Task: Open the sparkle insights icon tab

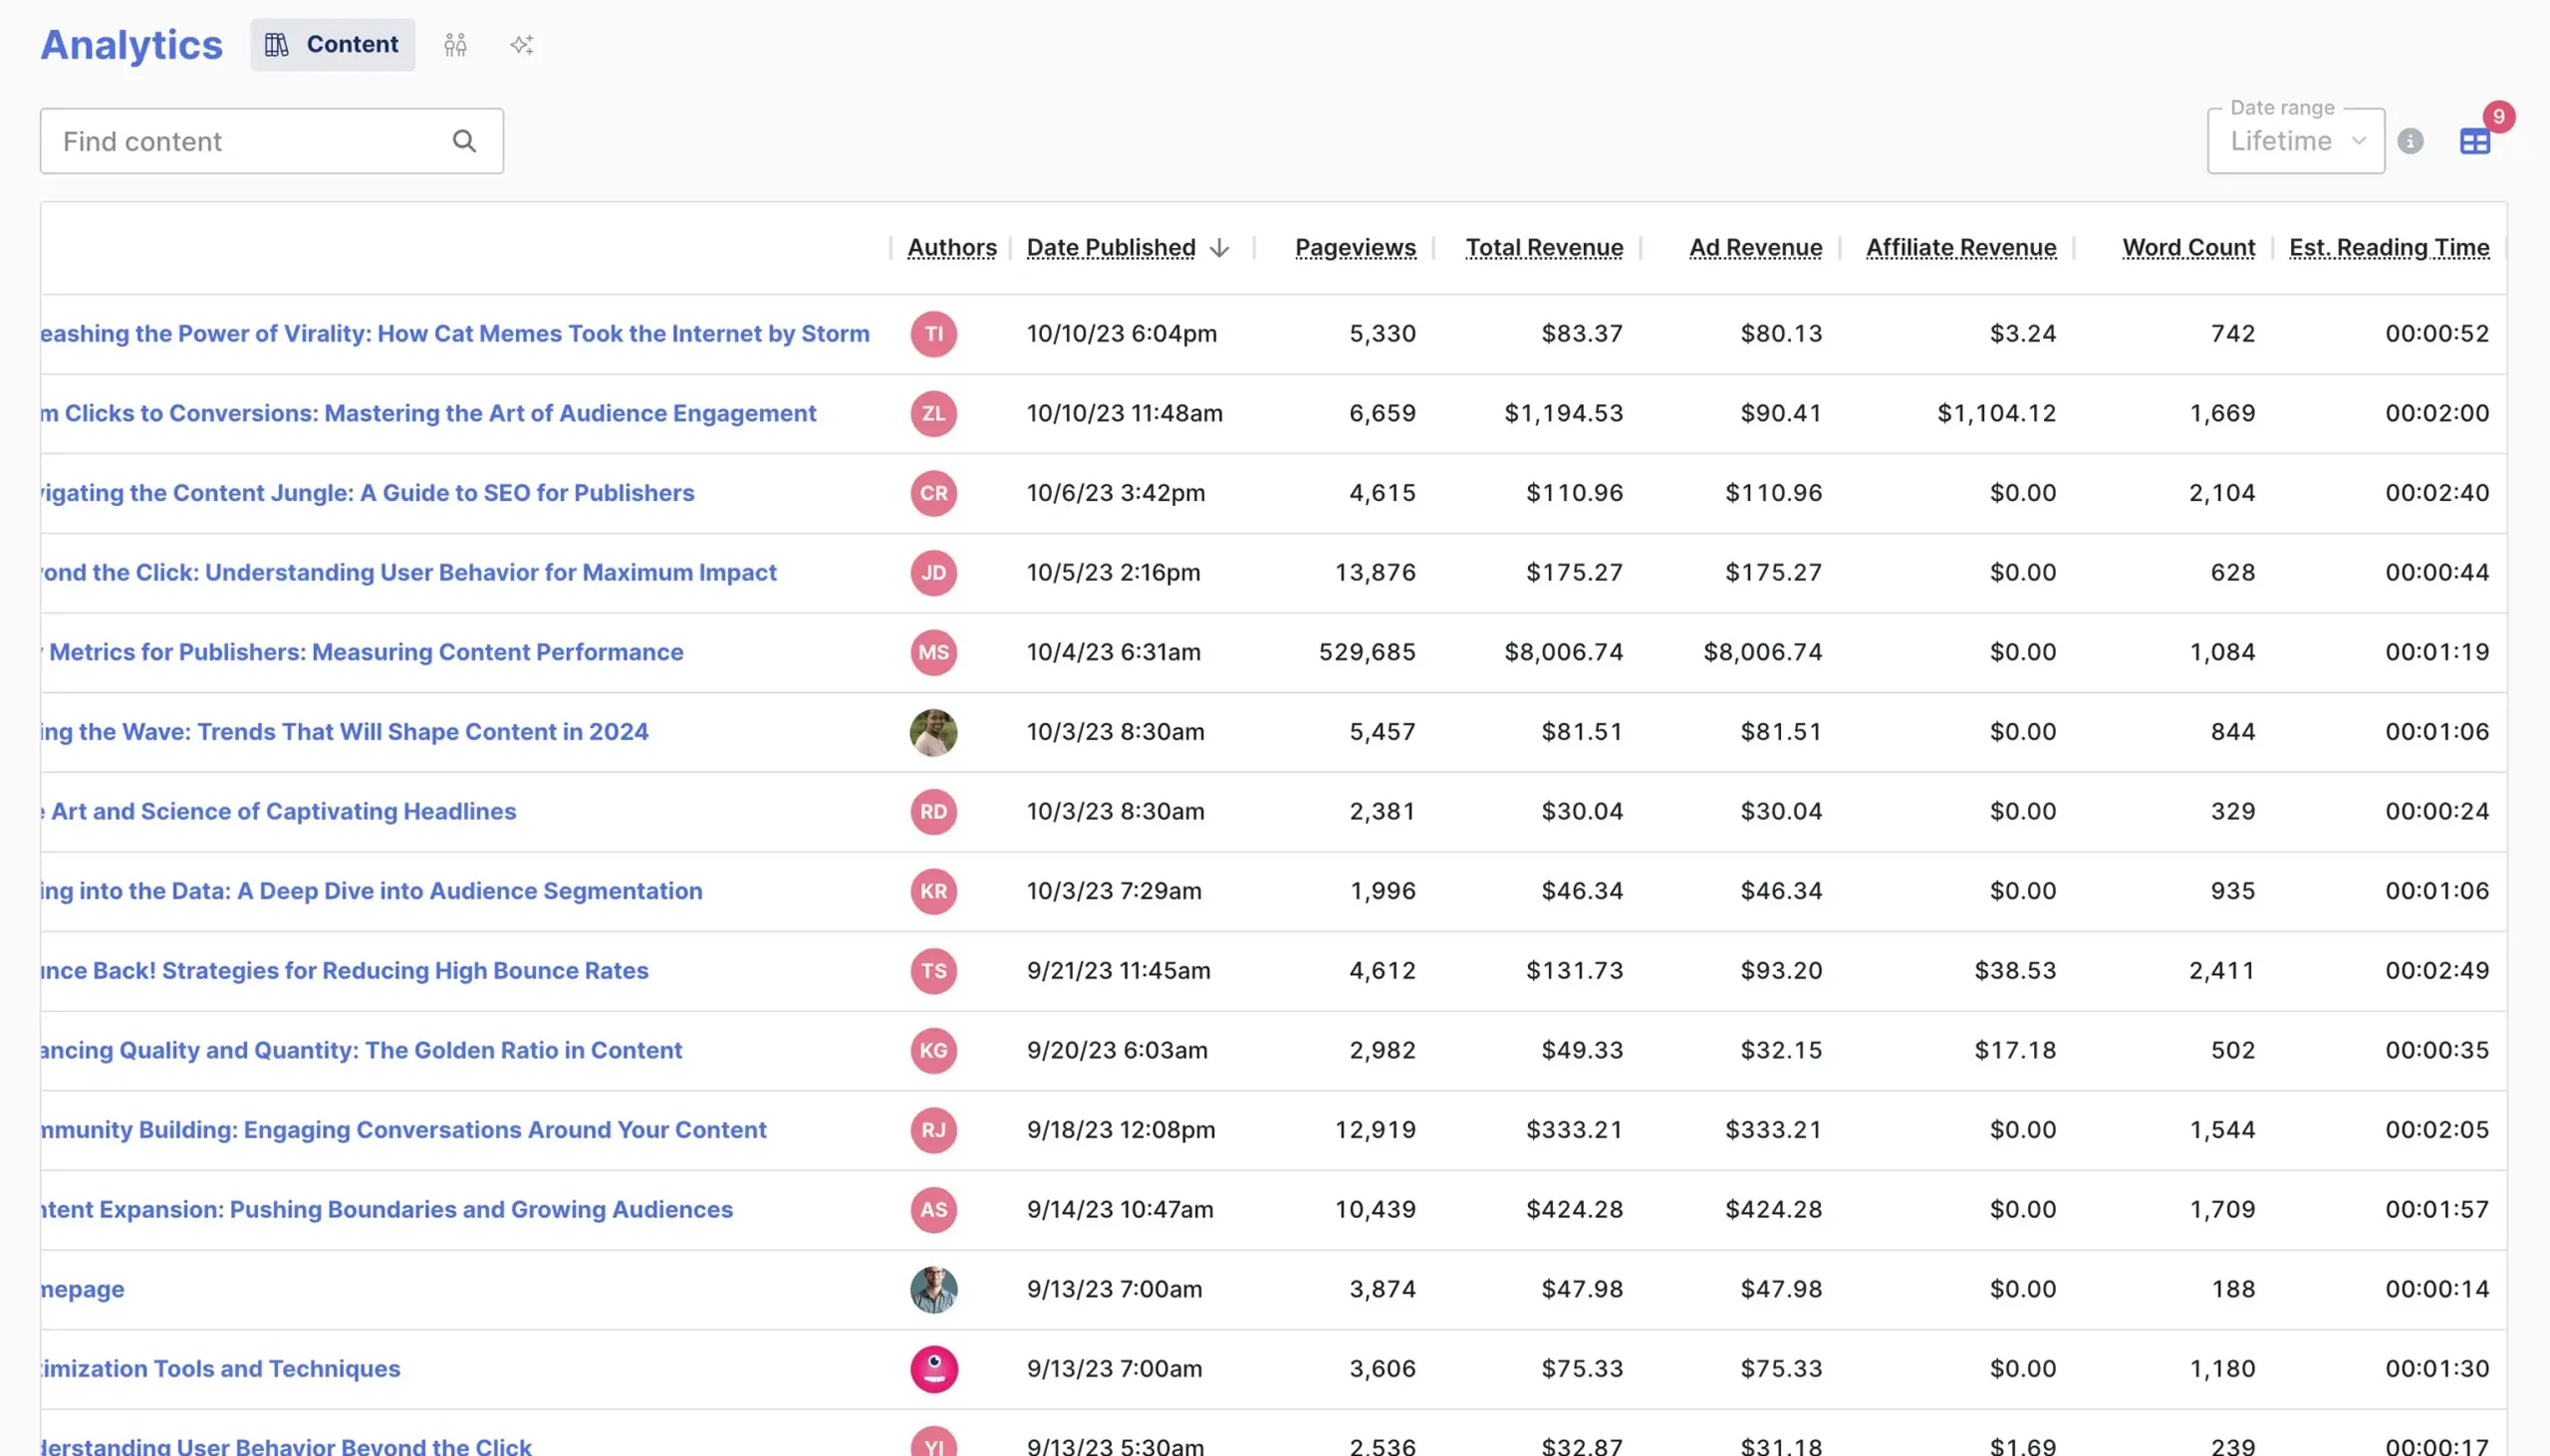Action: pos(521,45)
